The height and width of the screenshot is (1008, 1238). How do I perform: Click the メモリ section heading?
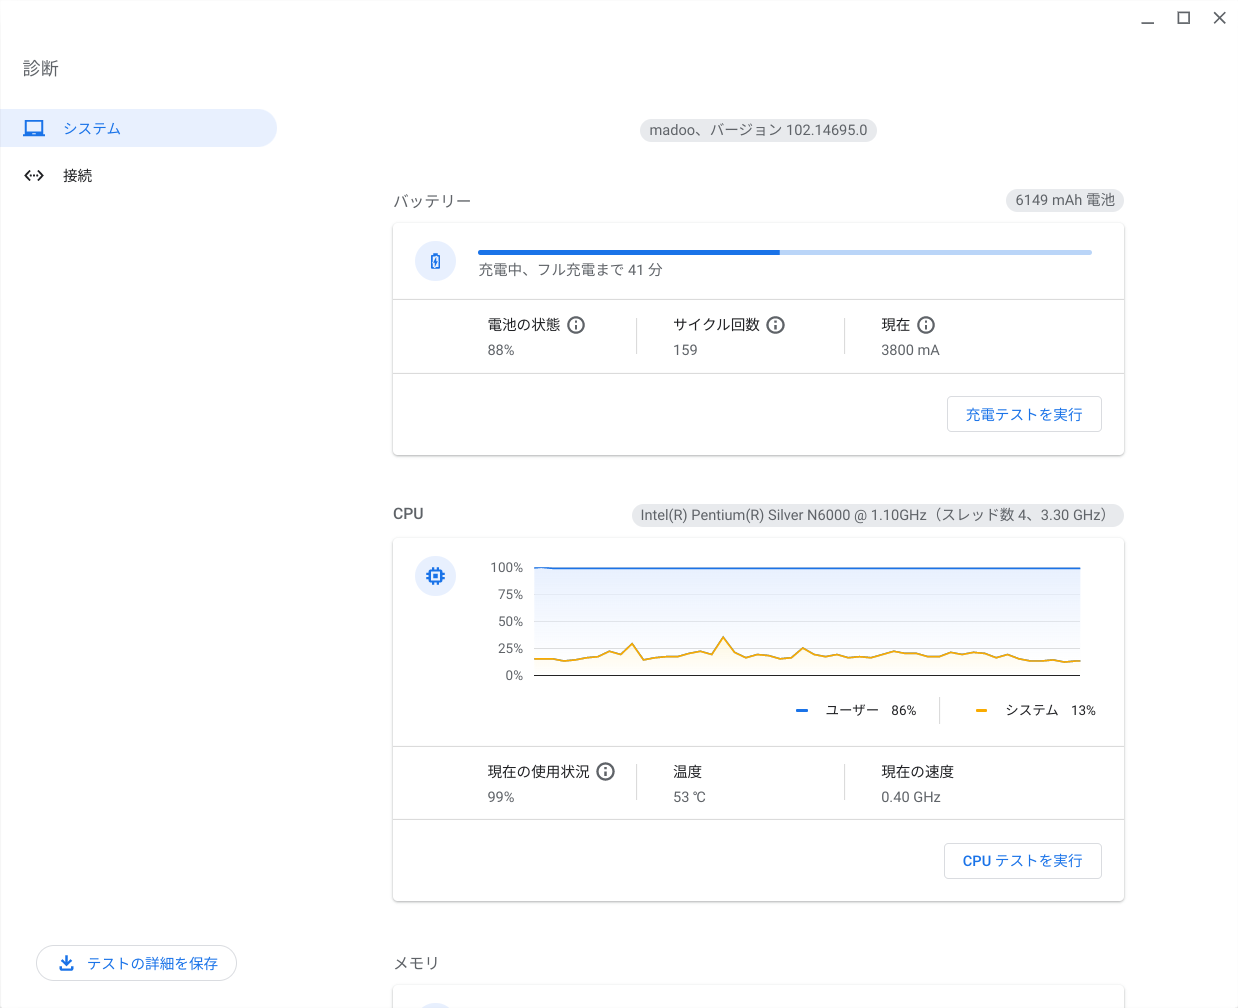pyautogui.click(x=416, y=963)
